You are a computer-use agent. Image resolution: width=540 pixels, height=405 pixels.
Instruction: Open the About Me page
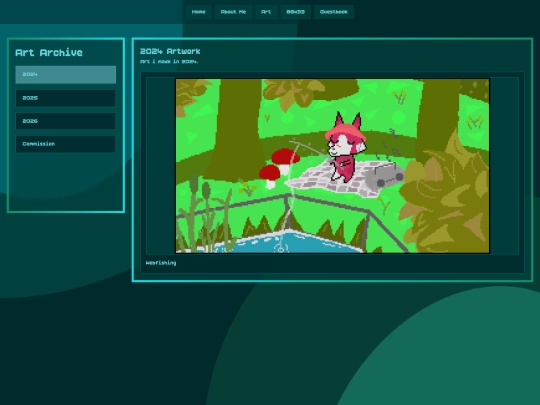coord(233,12)
